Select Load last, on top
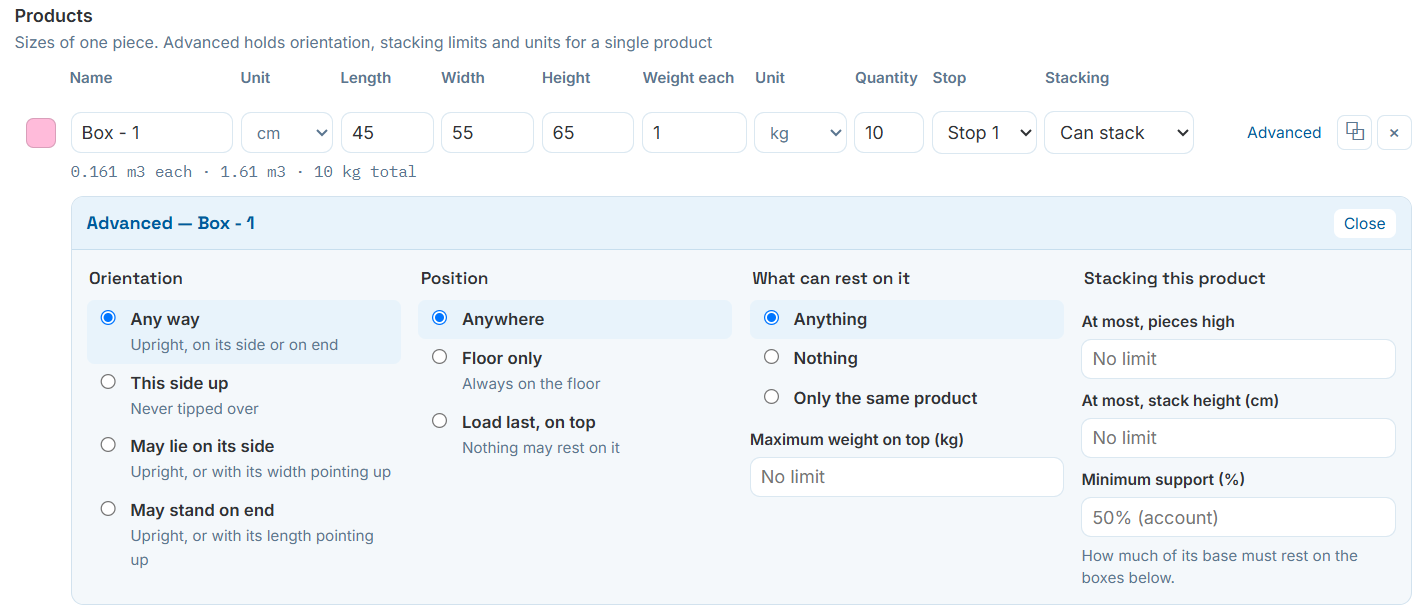 point(439,421)
